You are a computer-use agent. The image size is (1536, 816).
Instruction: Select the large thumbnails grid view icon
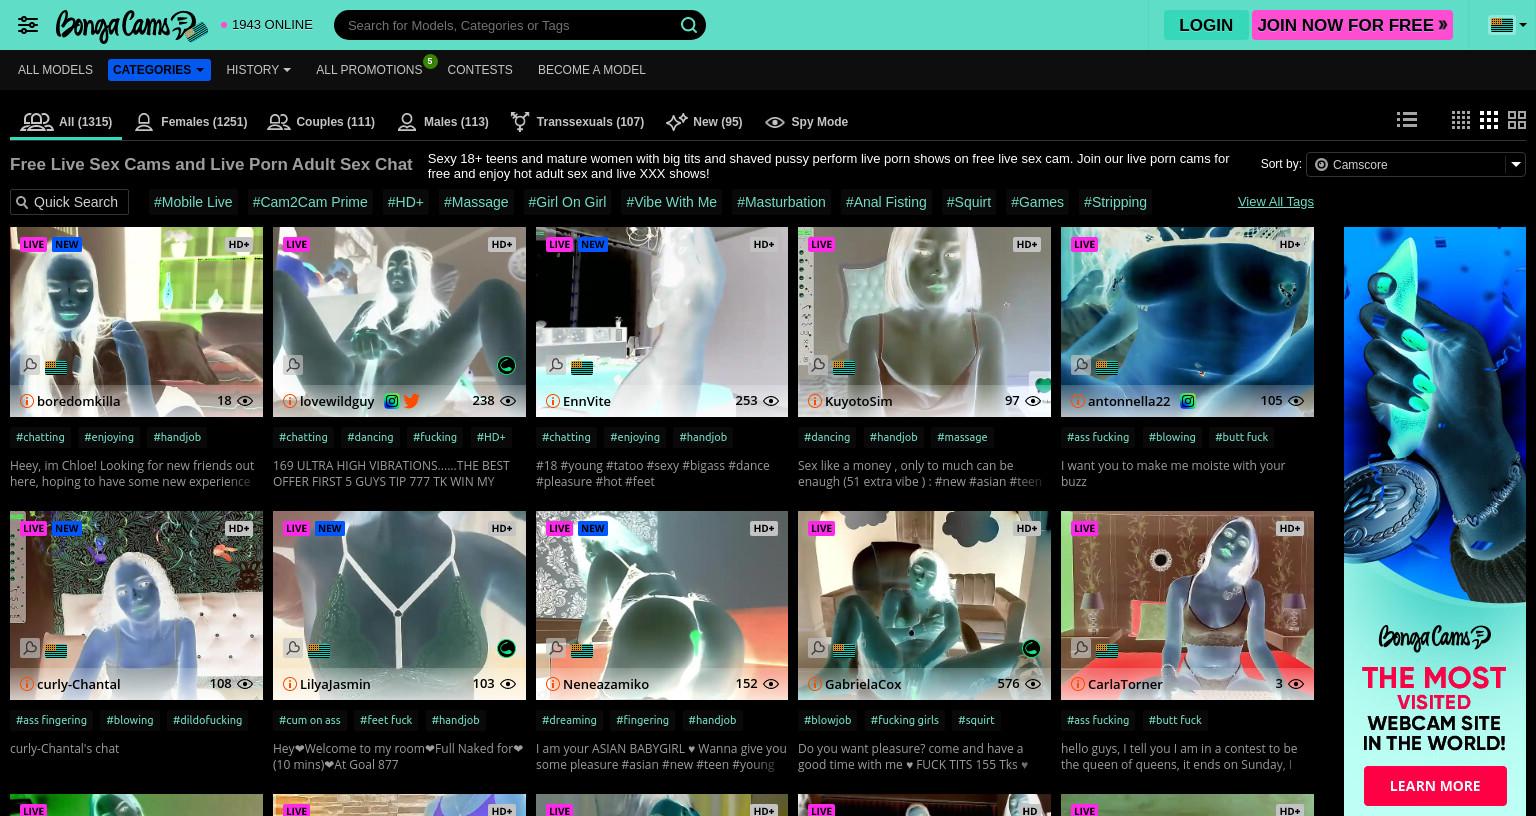point(1517,120)
